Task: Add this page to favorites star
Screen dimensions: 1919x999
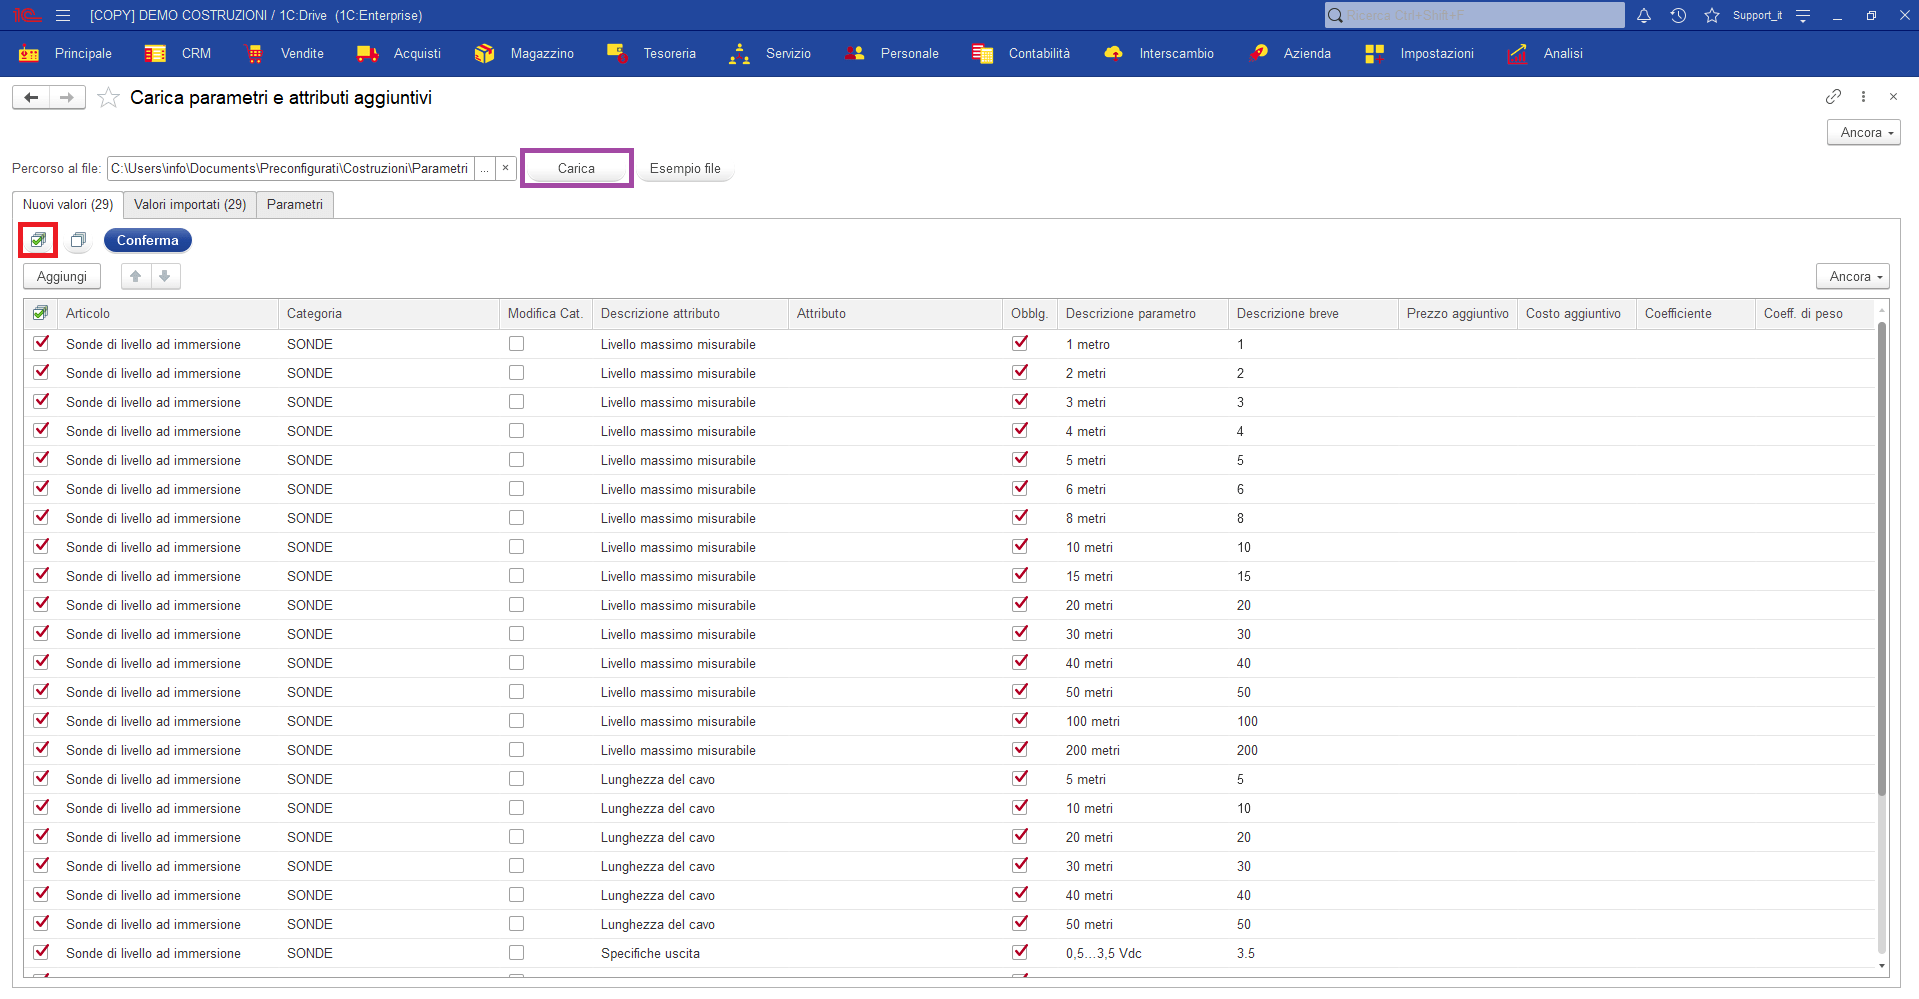Action: pos(109,98)
